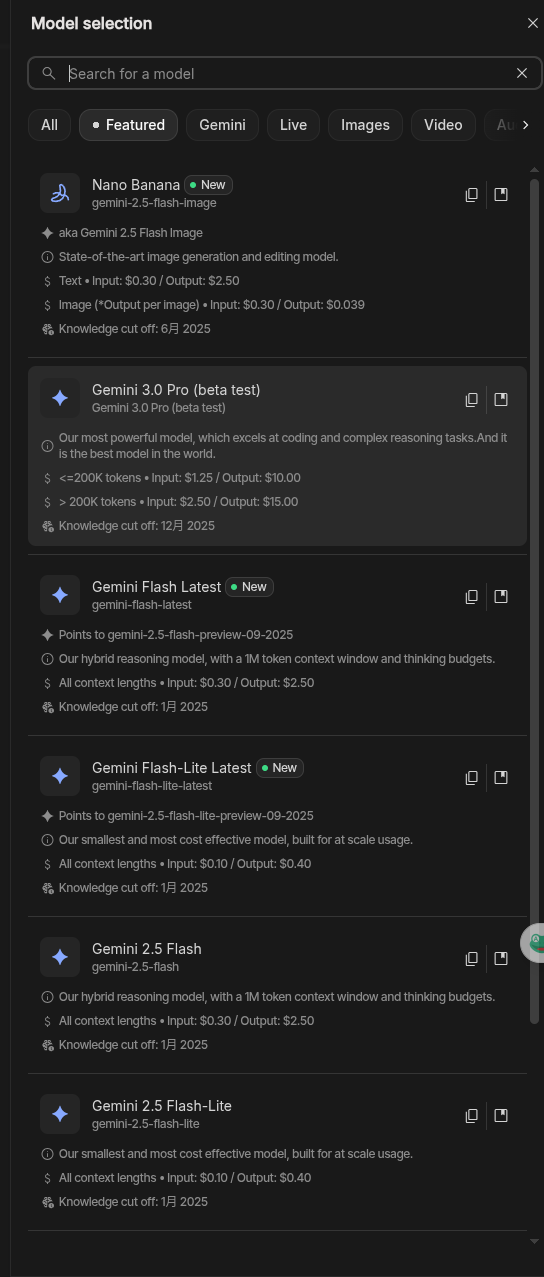Open docs icon for Gemini 2.5 Flash
Viewport: 544px width, 1277px height.
(501, 958)
